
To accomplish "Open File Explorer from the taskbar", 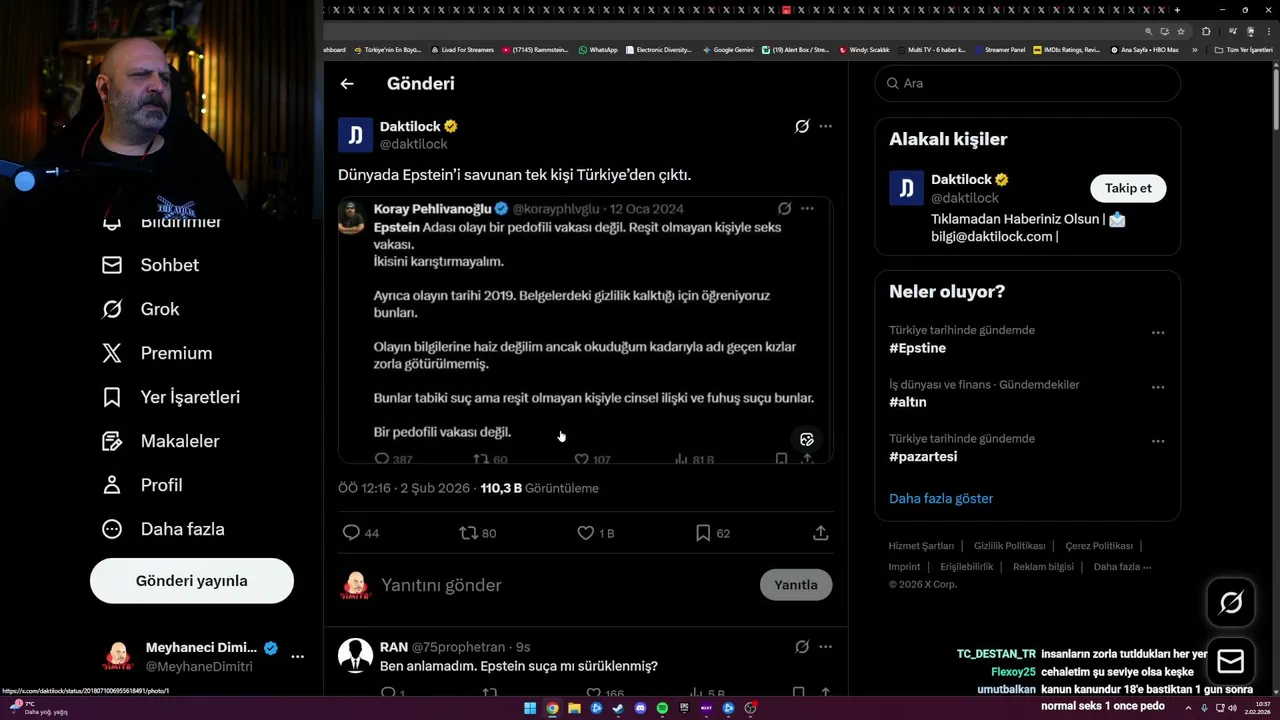I will click(x=574, y=708).
